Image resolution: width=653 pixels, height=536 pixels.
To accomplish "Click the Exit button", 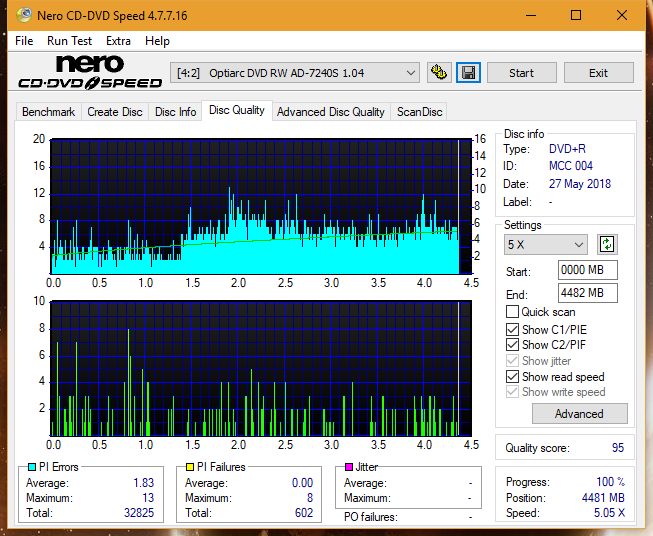I will point(598,73).
